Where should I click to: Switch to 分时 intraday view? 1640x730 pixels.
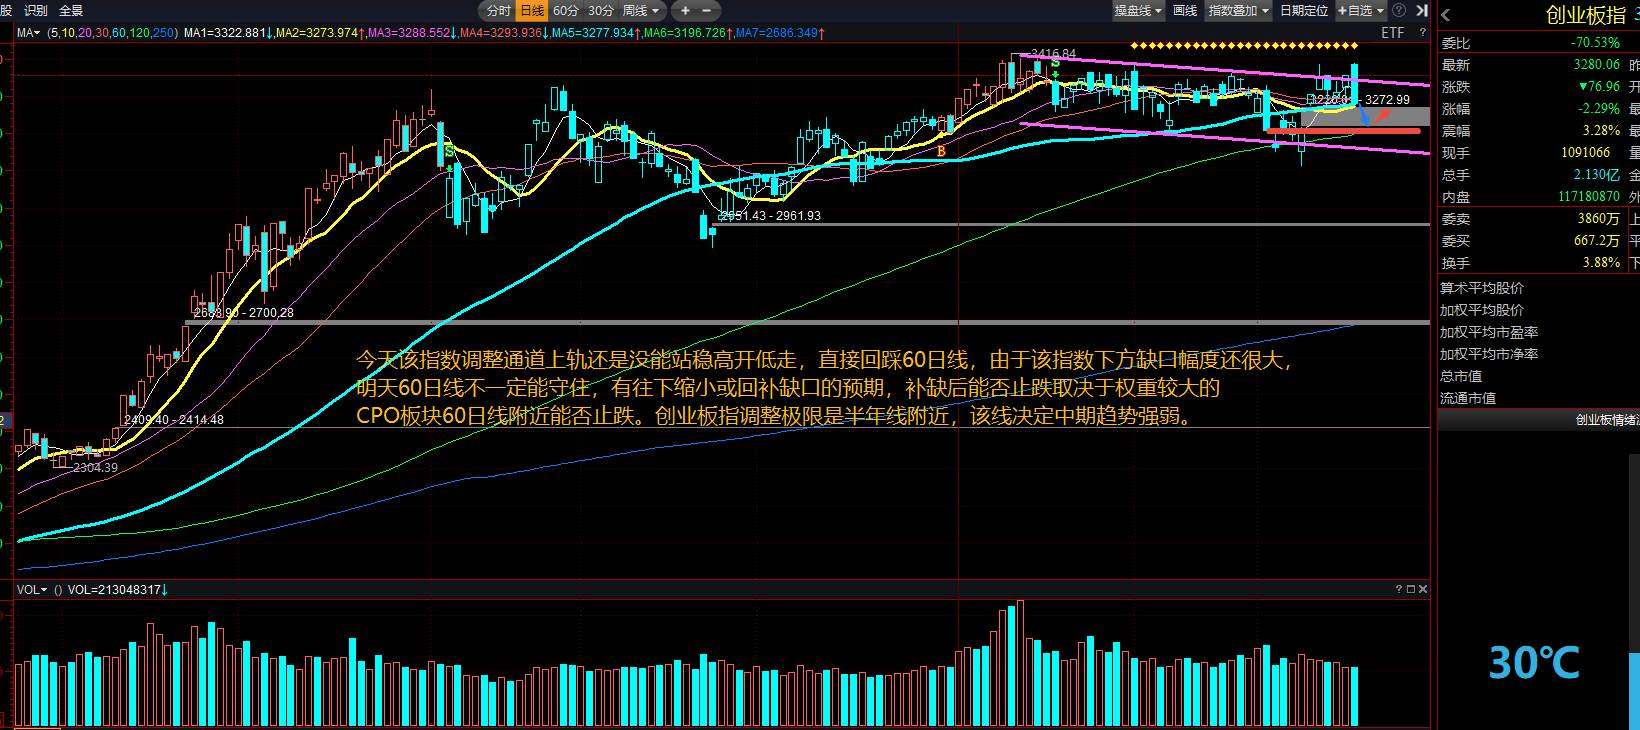(x=498, y=11)
